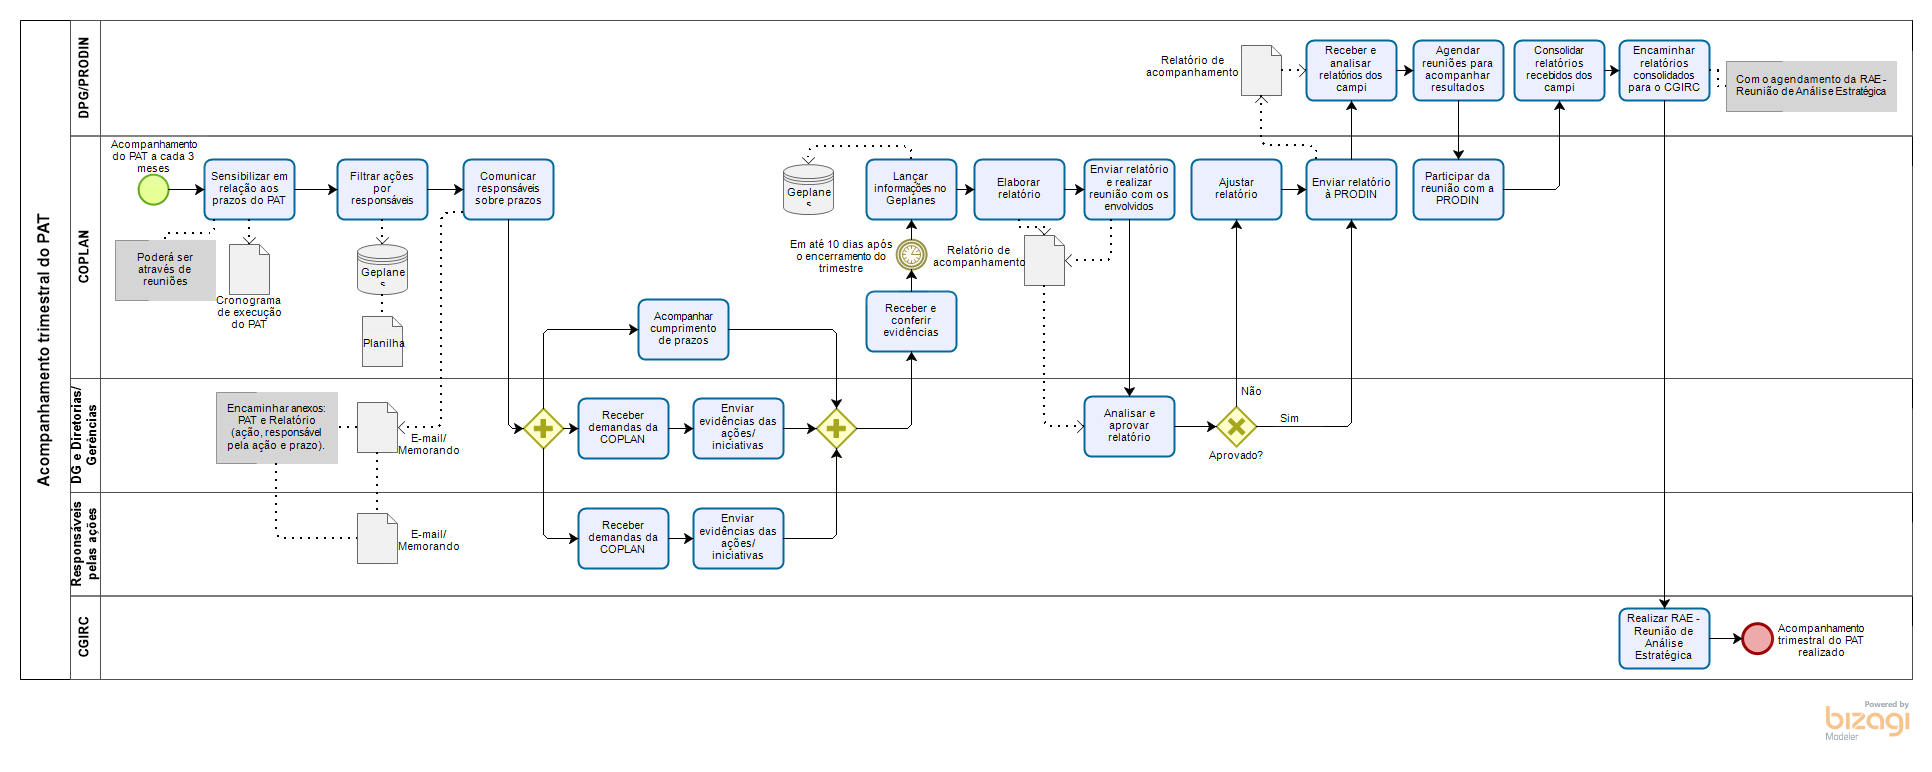The height and width of the screenshot is (772, 1932).
Task: Click the timer event clock icon
Action: 911,255
